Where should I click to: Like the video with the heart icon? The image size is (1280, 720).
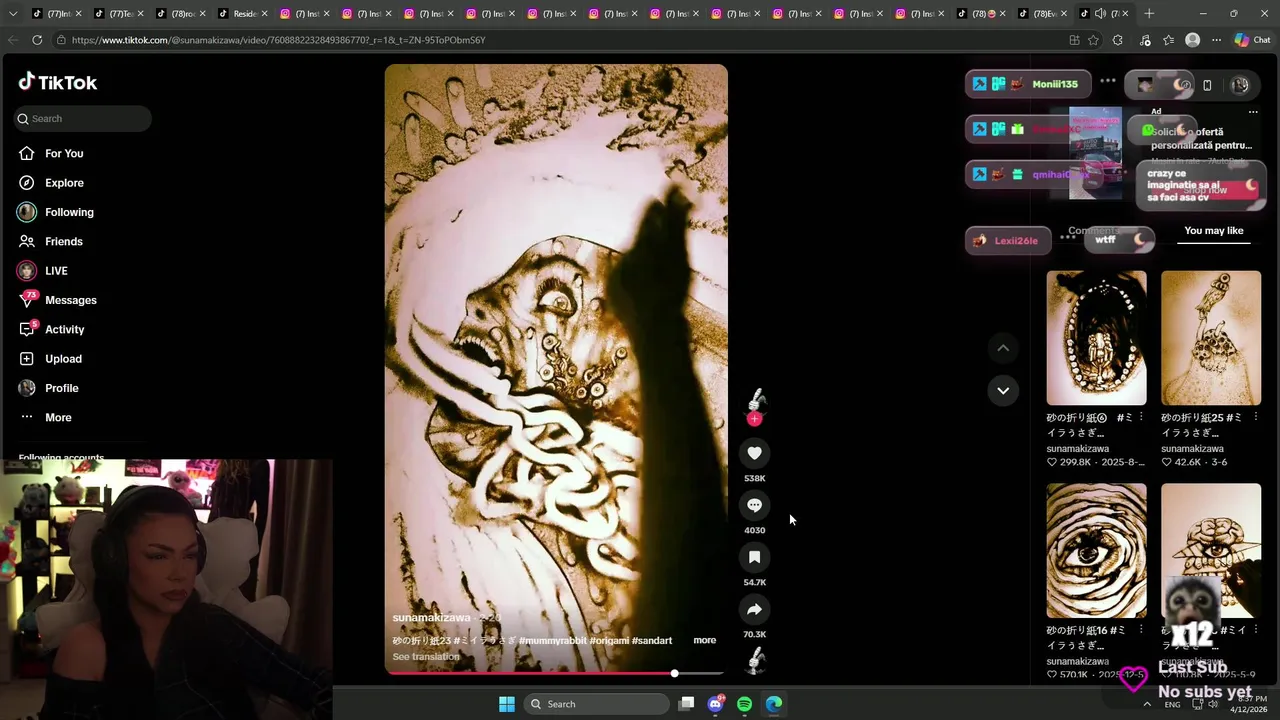(754, 453)
